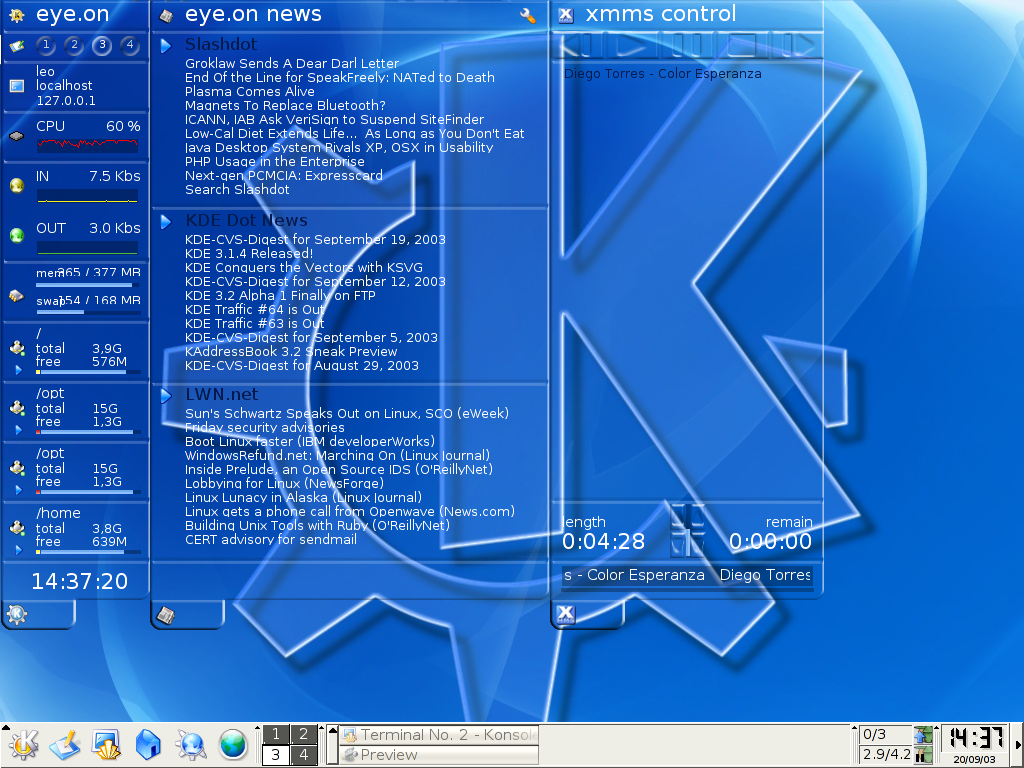Click 'Search Slashdot' link
This screenshot has height=768, width=1024.
coord(237,189)
